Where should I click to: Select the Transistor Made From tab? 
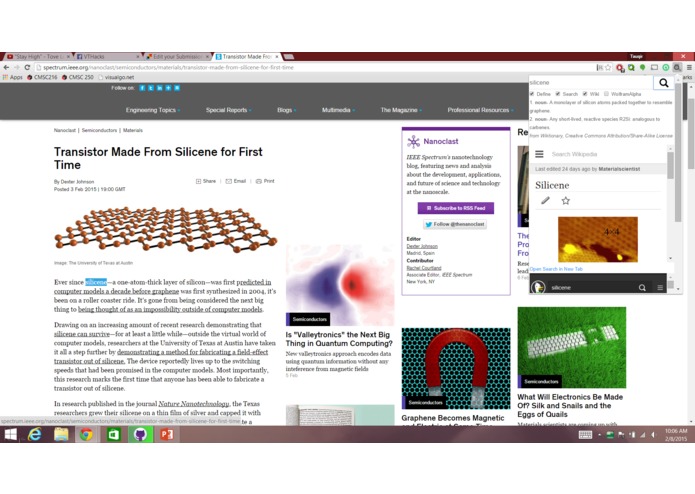click(247, 57)
